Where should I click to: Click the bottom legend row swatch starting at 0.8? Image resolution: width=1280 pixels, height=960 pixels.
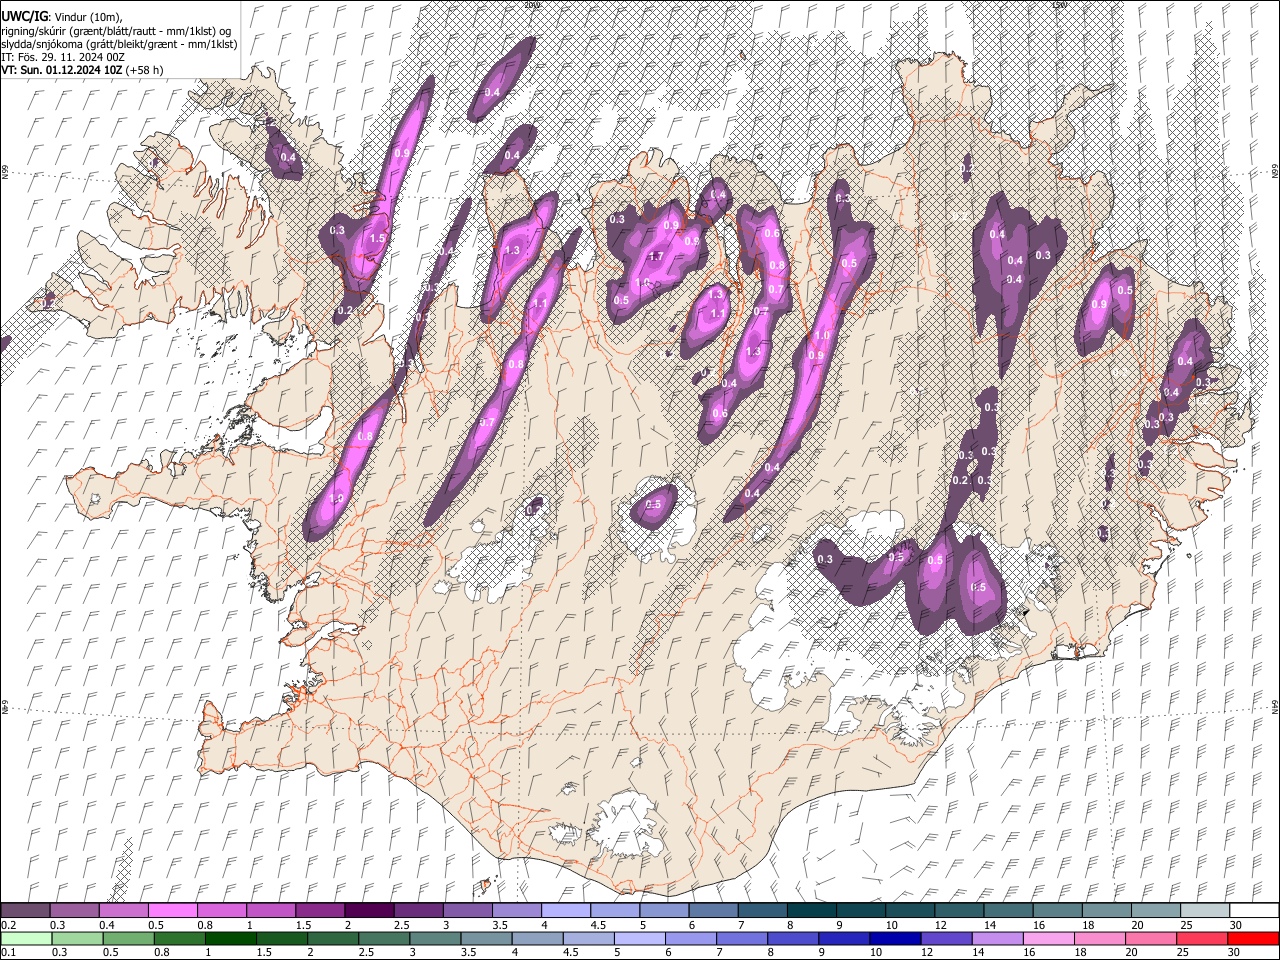[179, 938]
